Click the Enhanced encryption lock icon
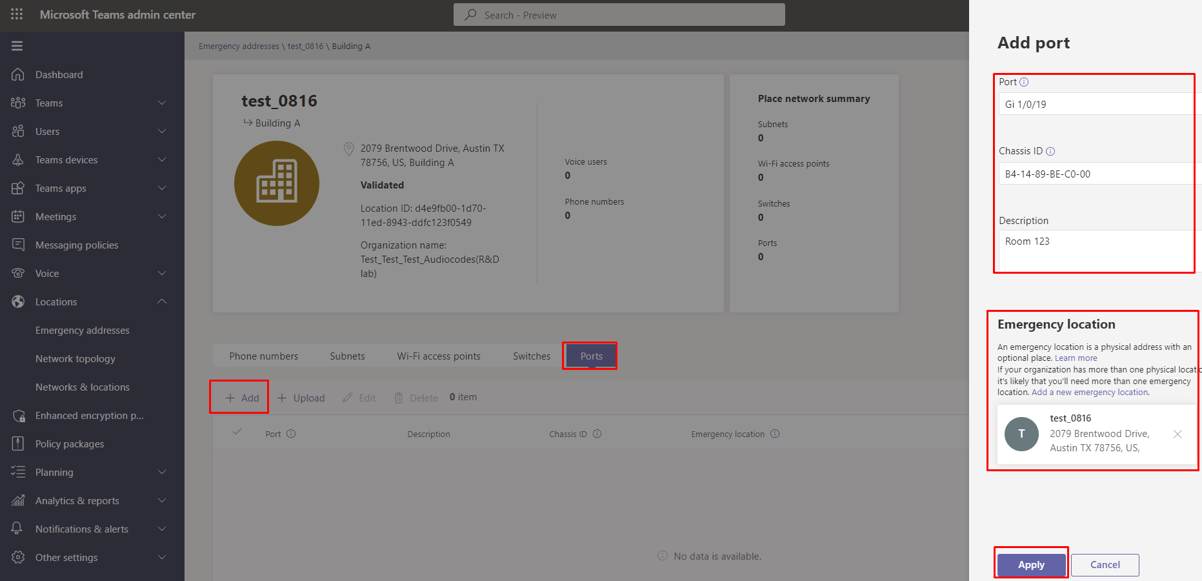Image resolution: width=1202 pixels, height=581 pixels. click(x=18, y=415)
